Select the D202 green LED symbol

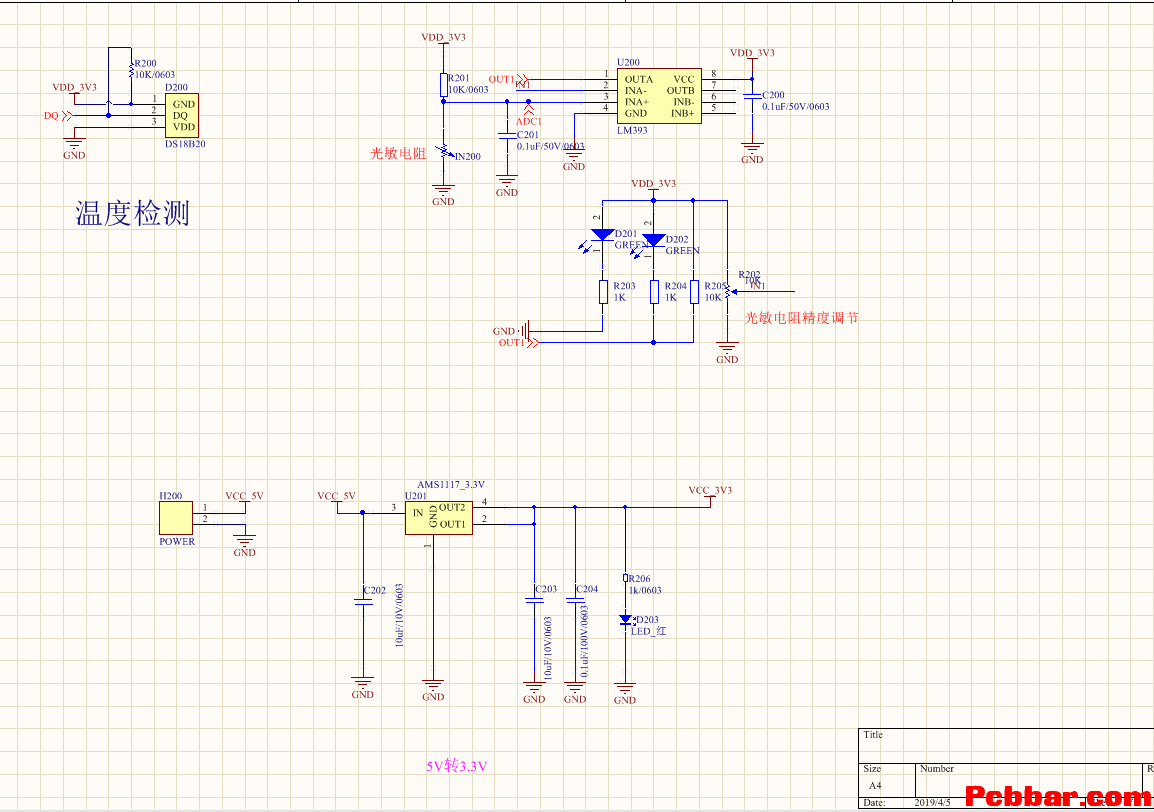(x=653, y=241)
